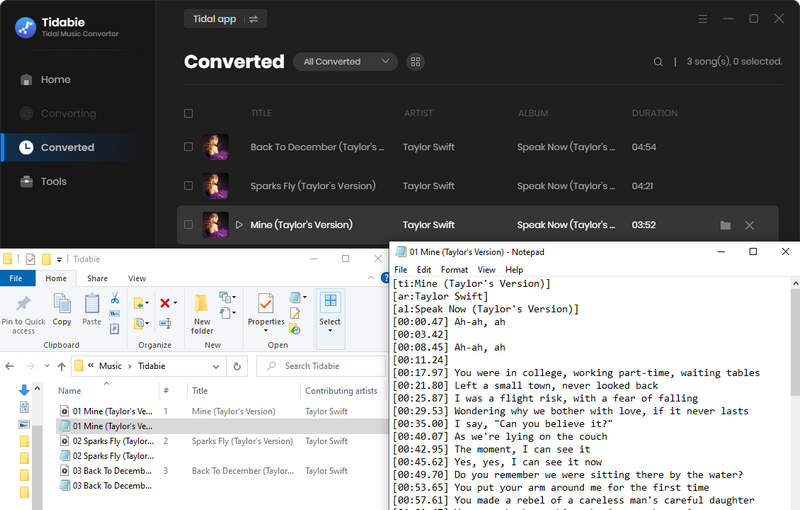Click the Notepad vertical scrollbar thumb
Viewport: 800px width, 510px height.
(x=795, y=342)
